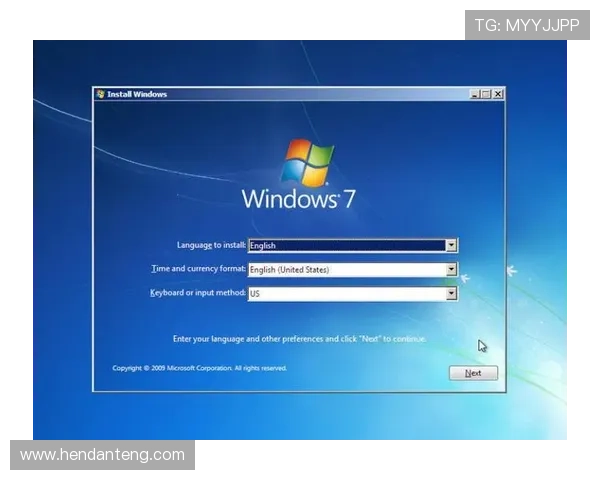Viewport: 600px width, 480px height.
Task: Open the Language to install dropdown arrow
Action: click(452, 245)
